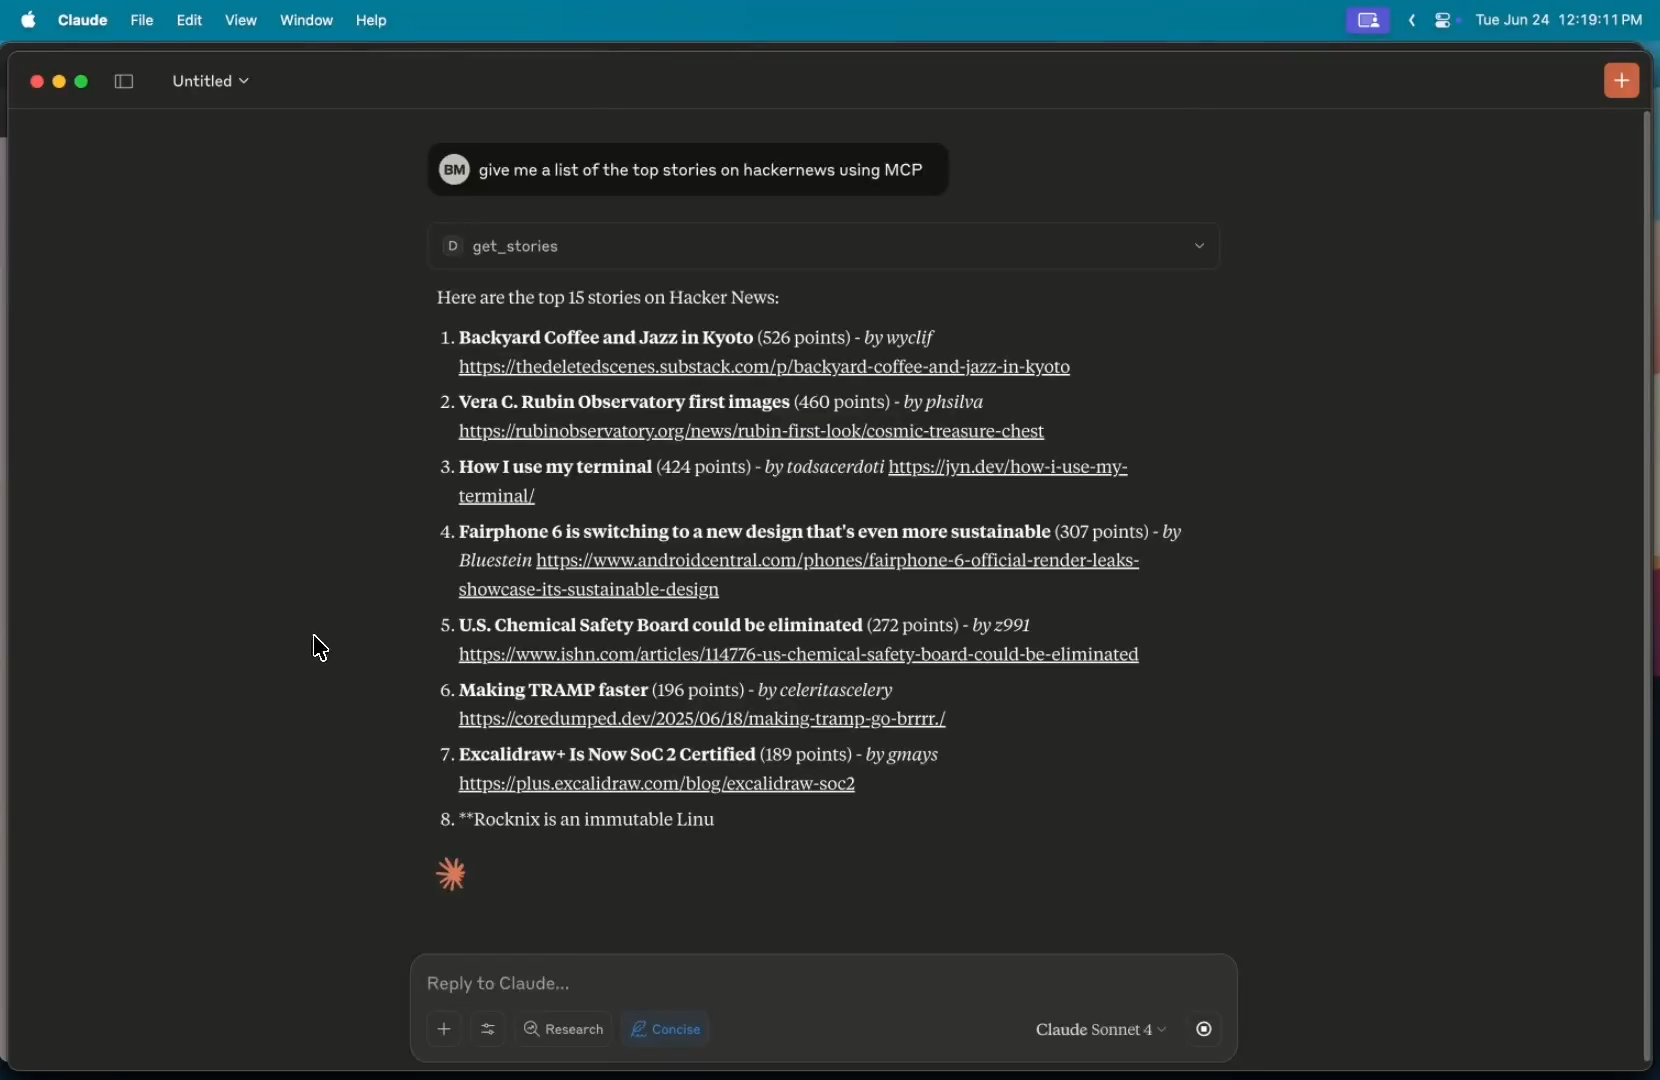Click 'Making TRAMP faster' title
The height and width of the screenshot is (1080, 1660).
[554, 691]
